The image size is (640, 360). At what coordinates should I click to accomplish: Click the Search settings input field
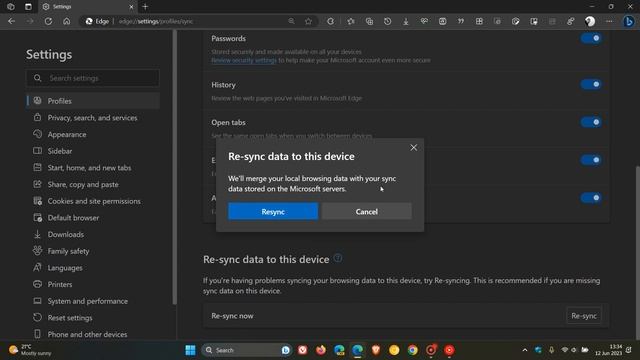click(93, 78)
